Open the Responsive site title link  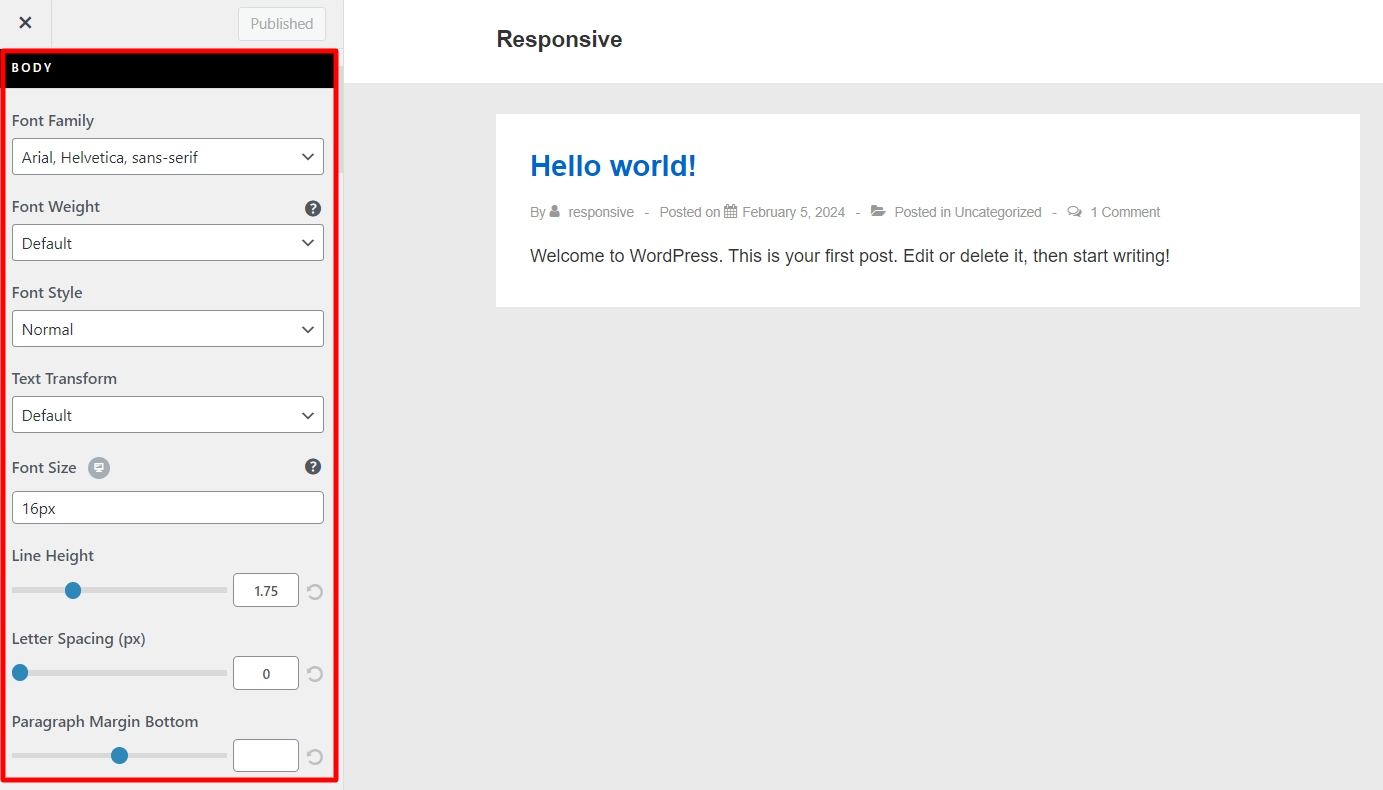coord(559,39)
